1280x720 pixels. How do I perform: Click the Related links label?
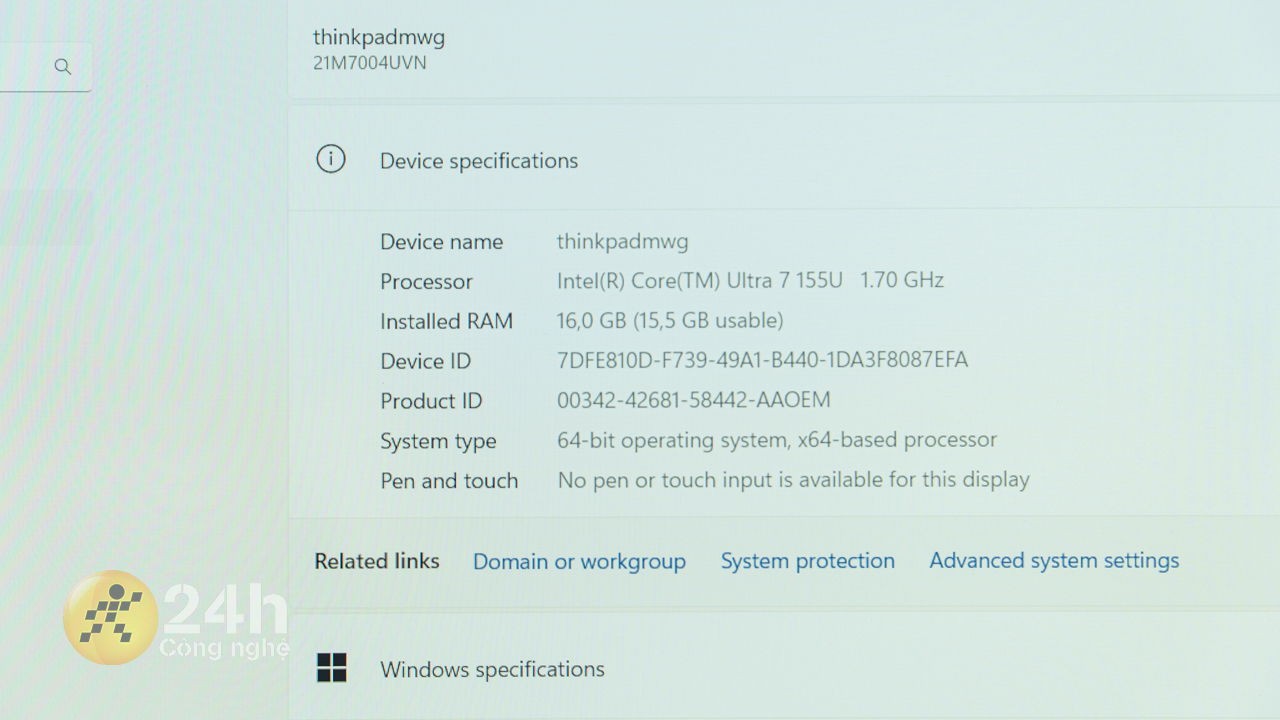click(377, 561)
